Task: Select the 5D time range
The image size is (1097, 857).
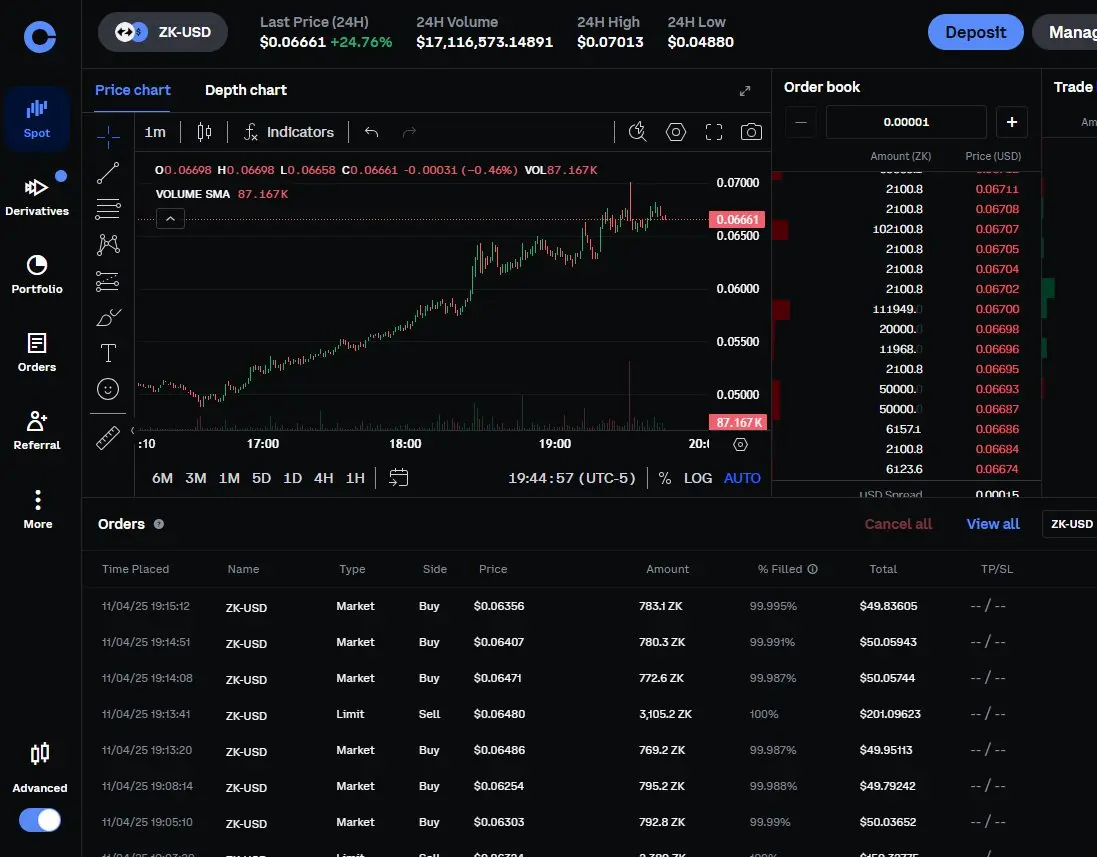Action: [x=262, y=478]
